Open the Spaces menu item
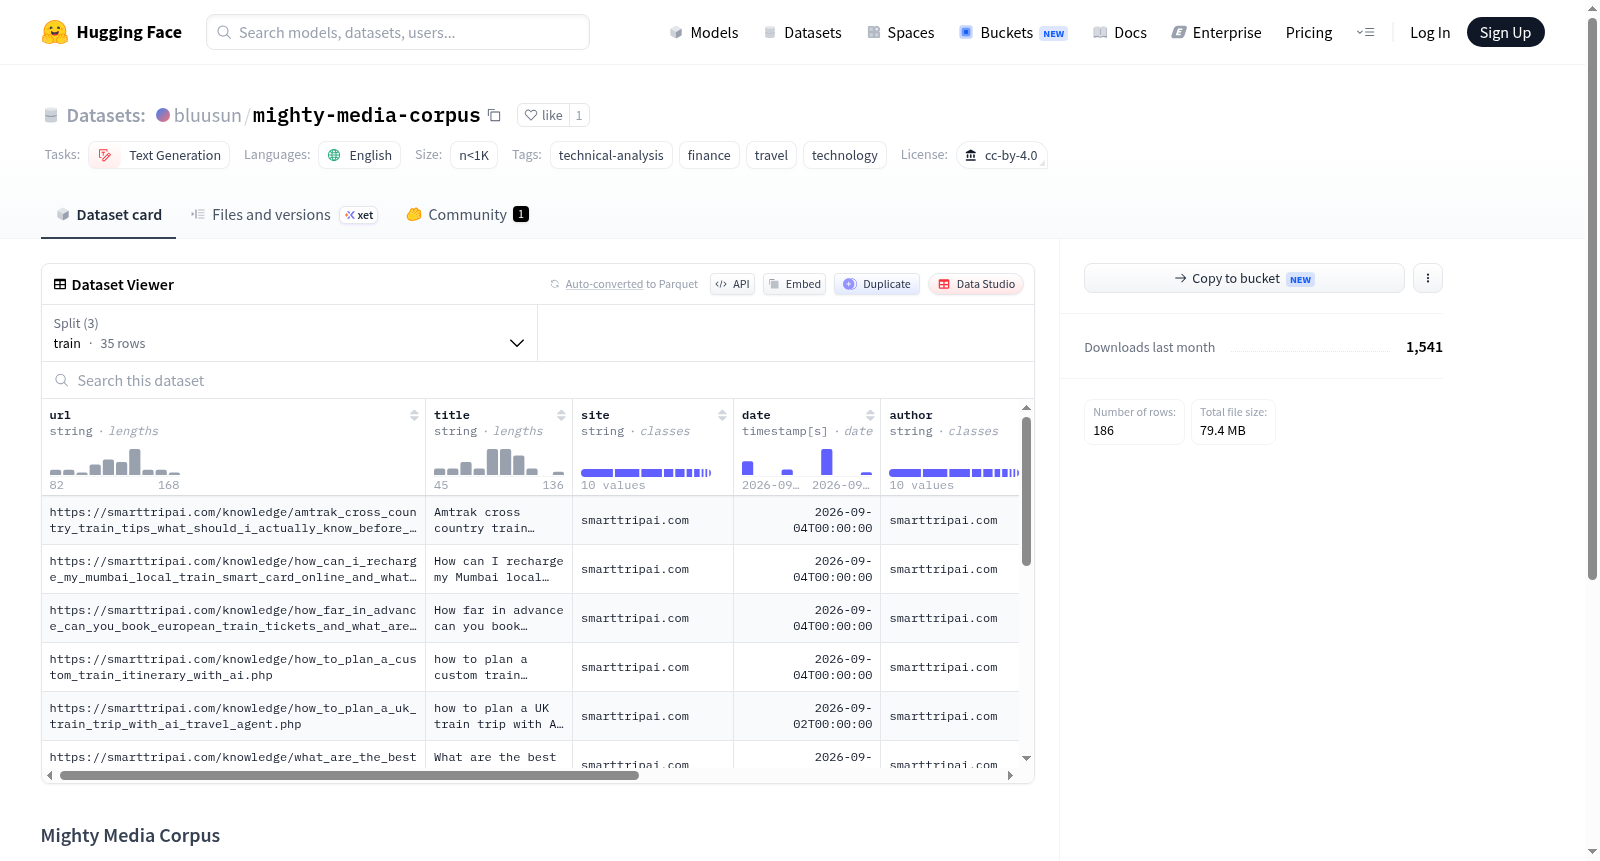The image size is (1600, 861). click(x=901, y=32)
